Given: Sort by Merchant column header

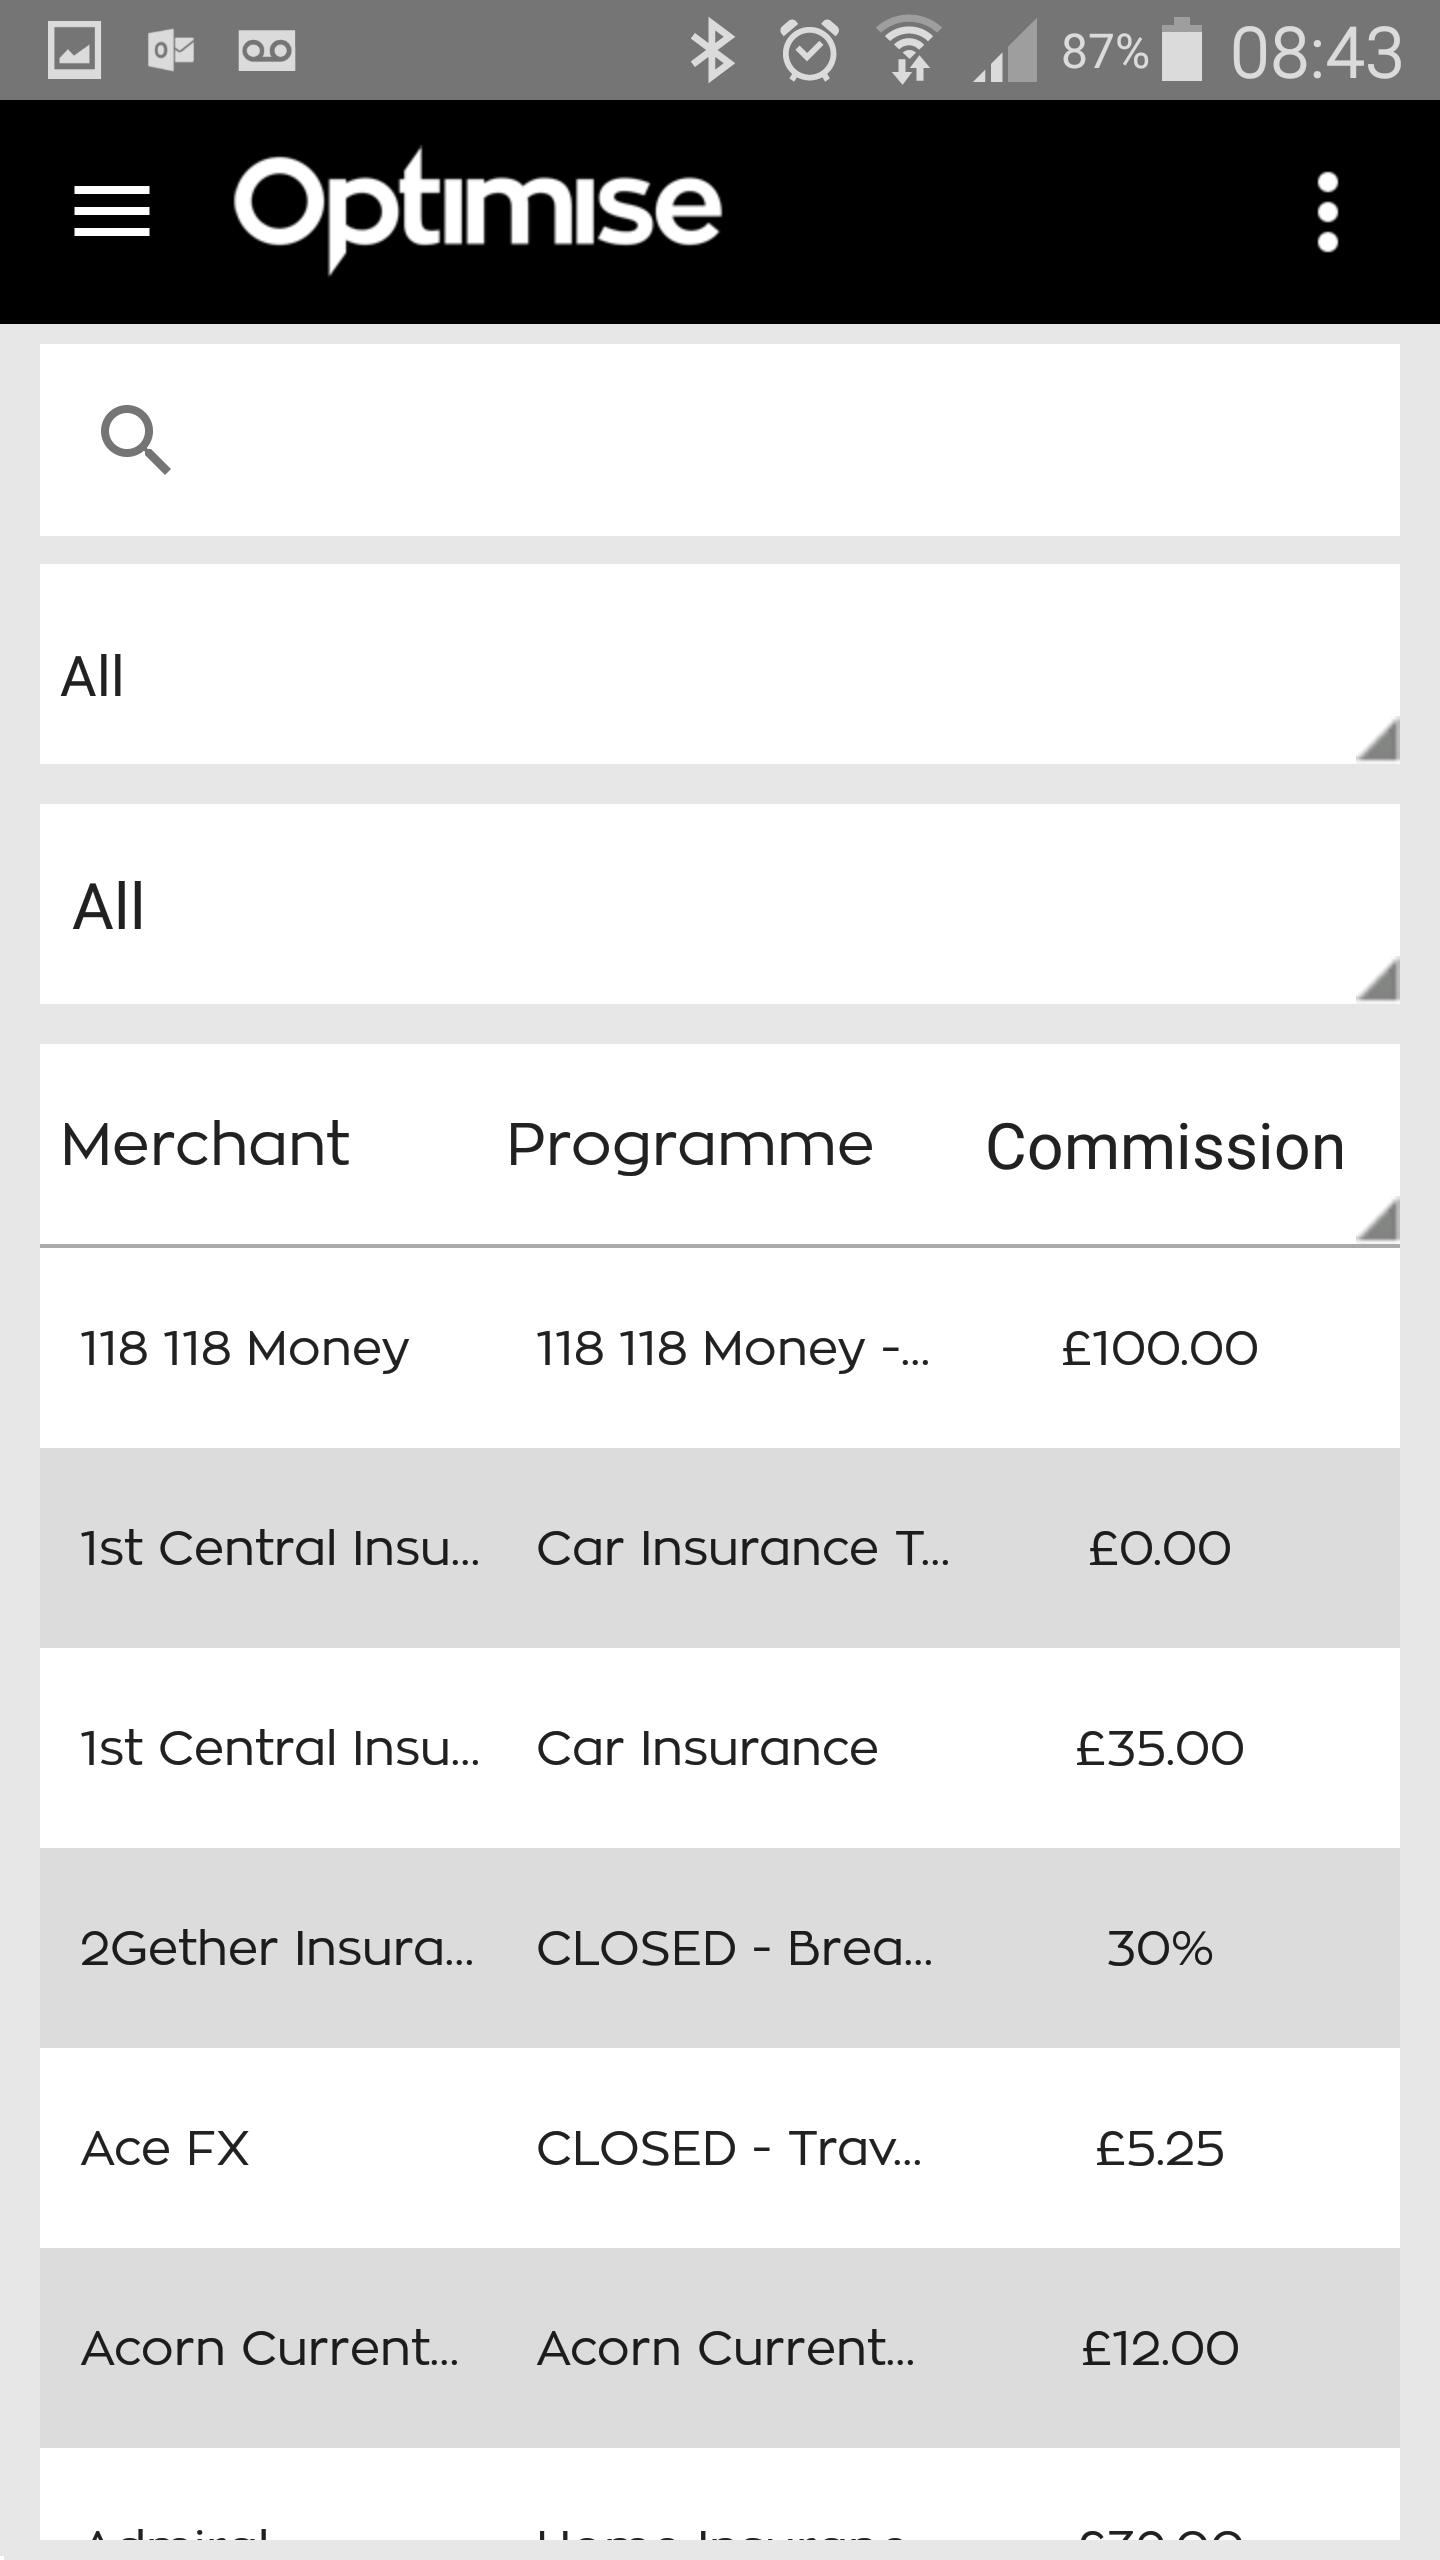Looking at the screenshot, I should 205,1145.
